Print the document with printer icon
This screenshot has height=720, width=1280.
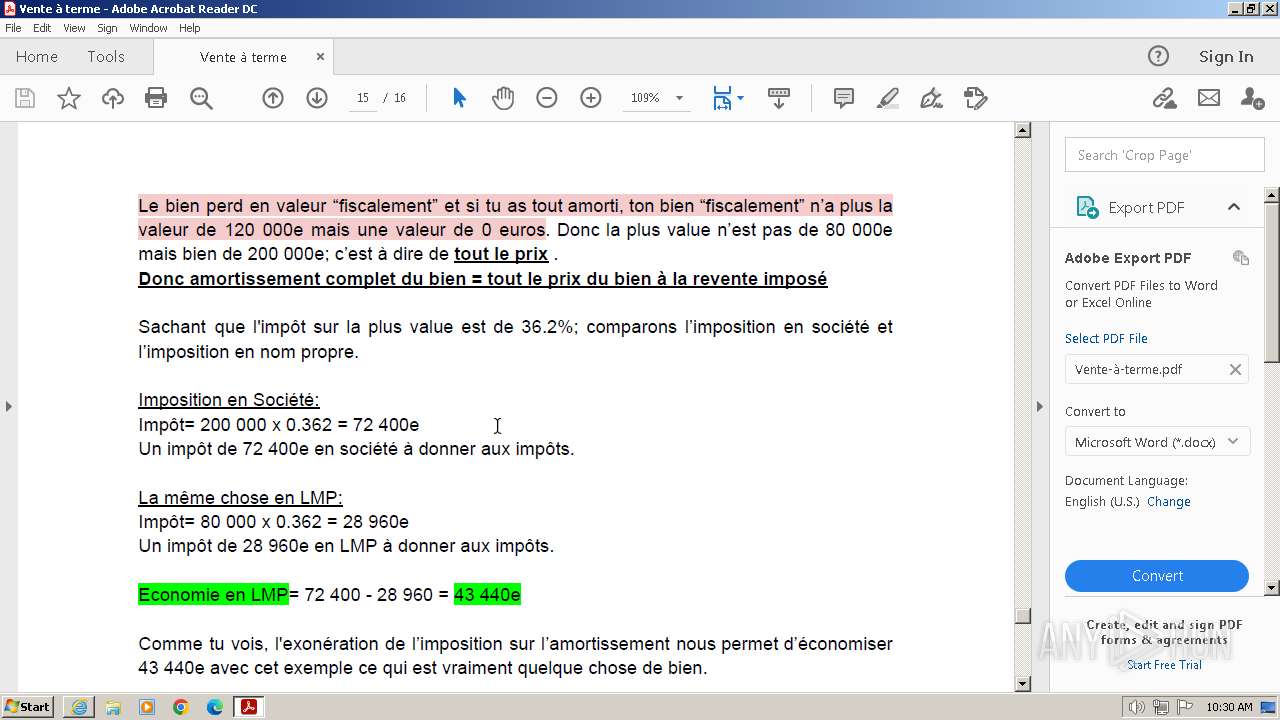(x=156, y=98)
